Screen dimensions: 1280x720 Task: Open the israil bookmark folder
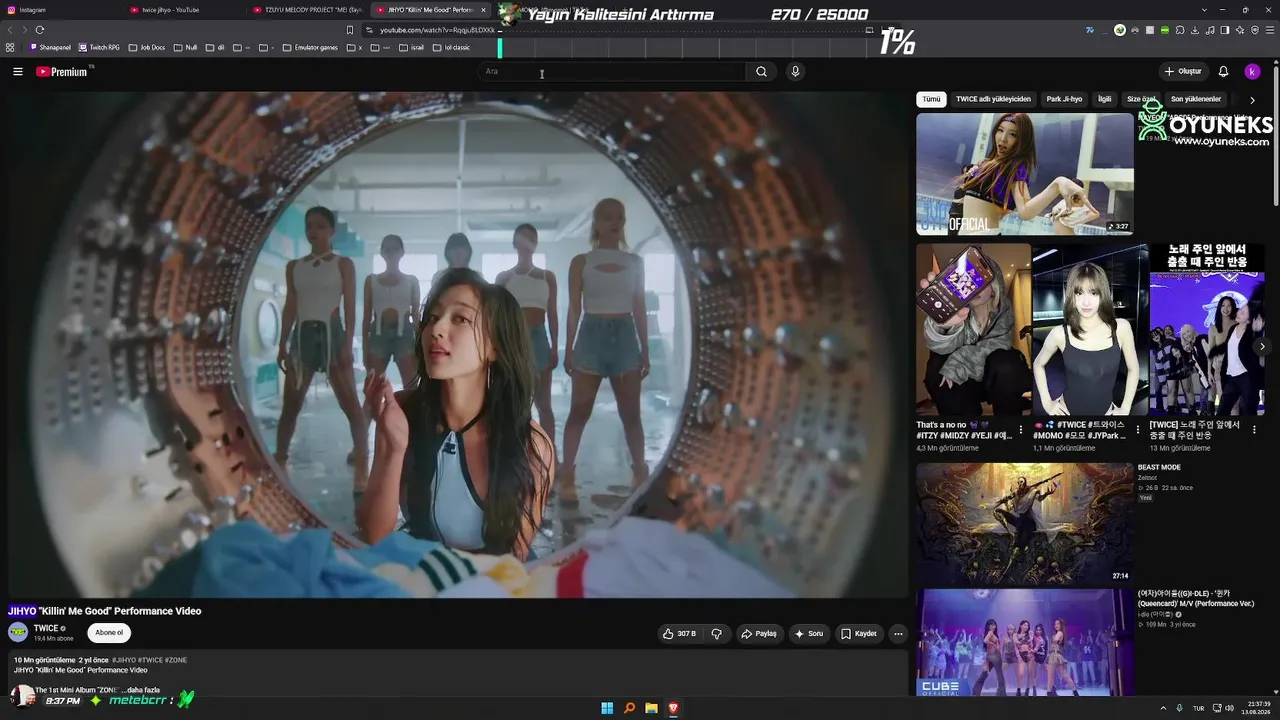[x=411, y=47]
